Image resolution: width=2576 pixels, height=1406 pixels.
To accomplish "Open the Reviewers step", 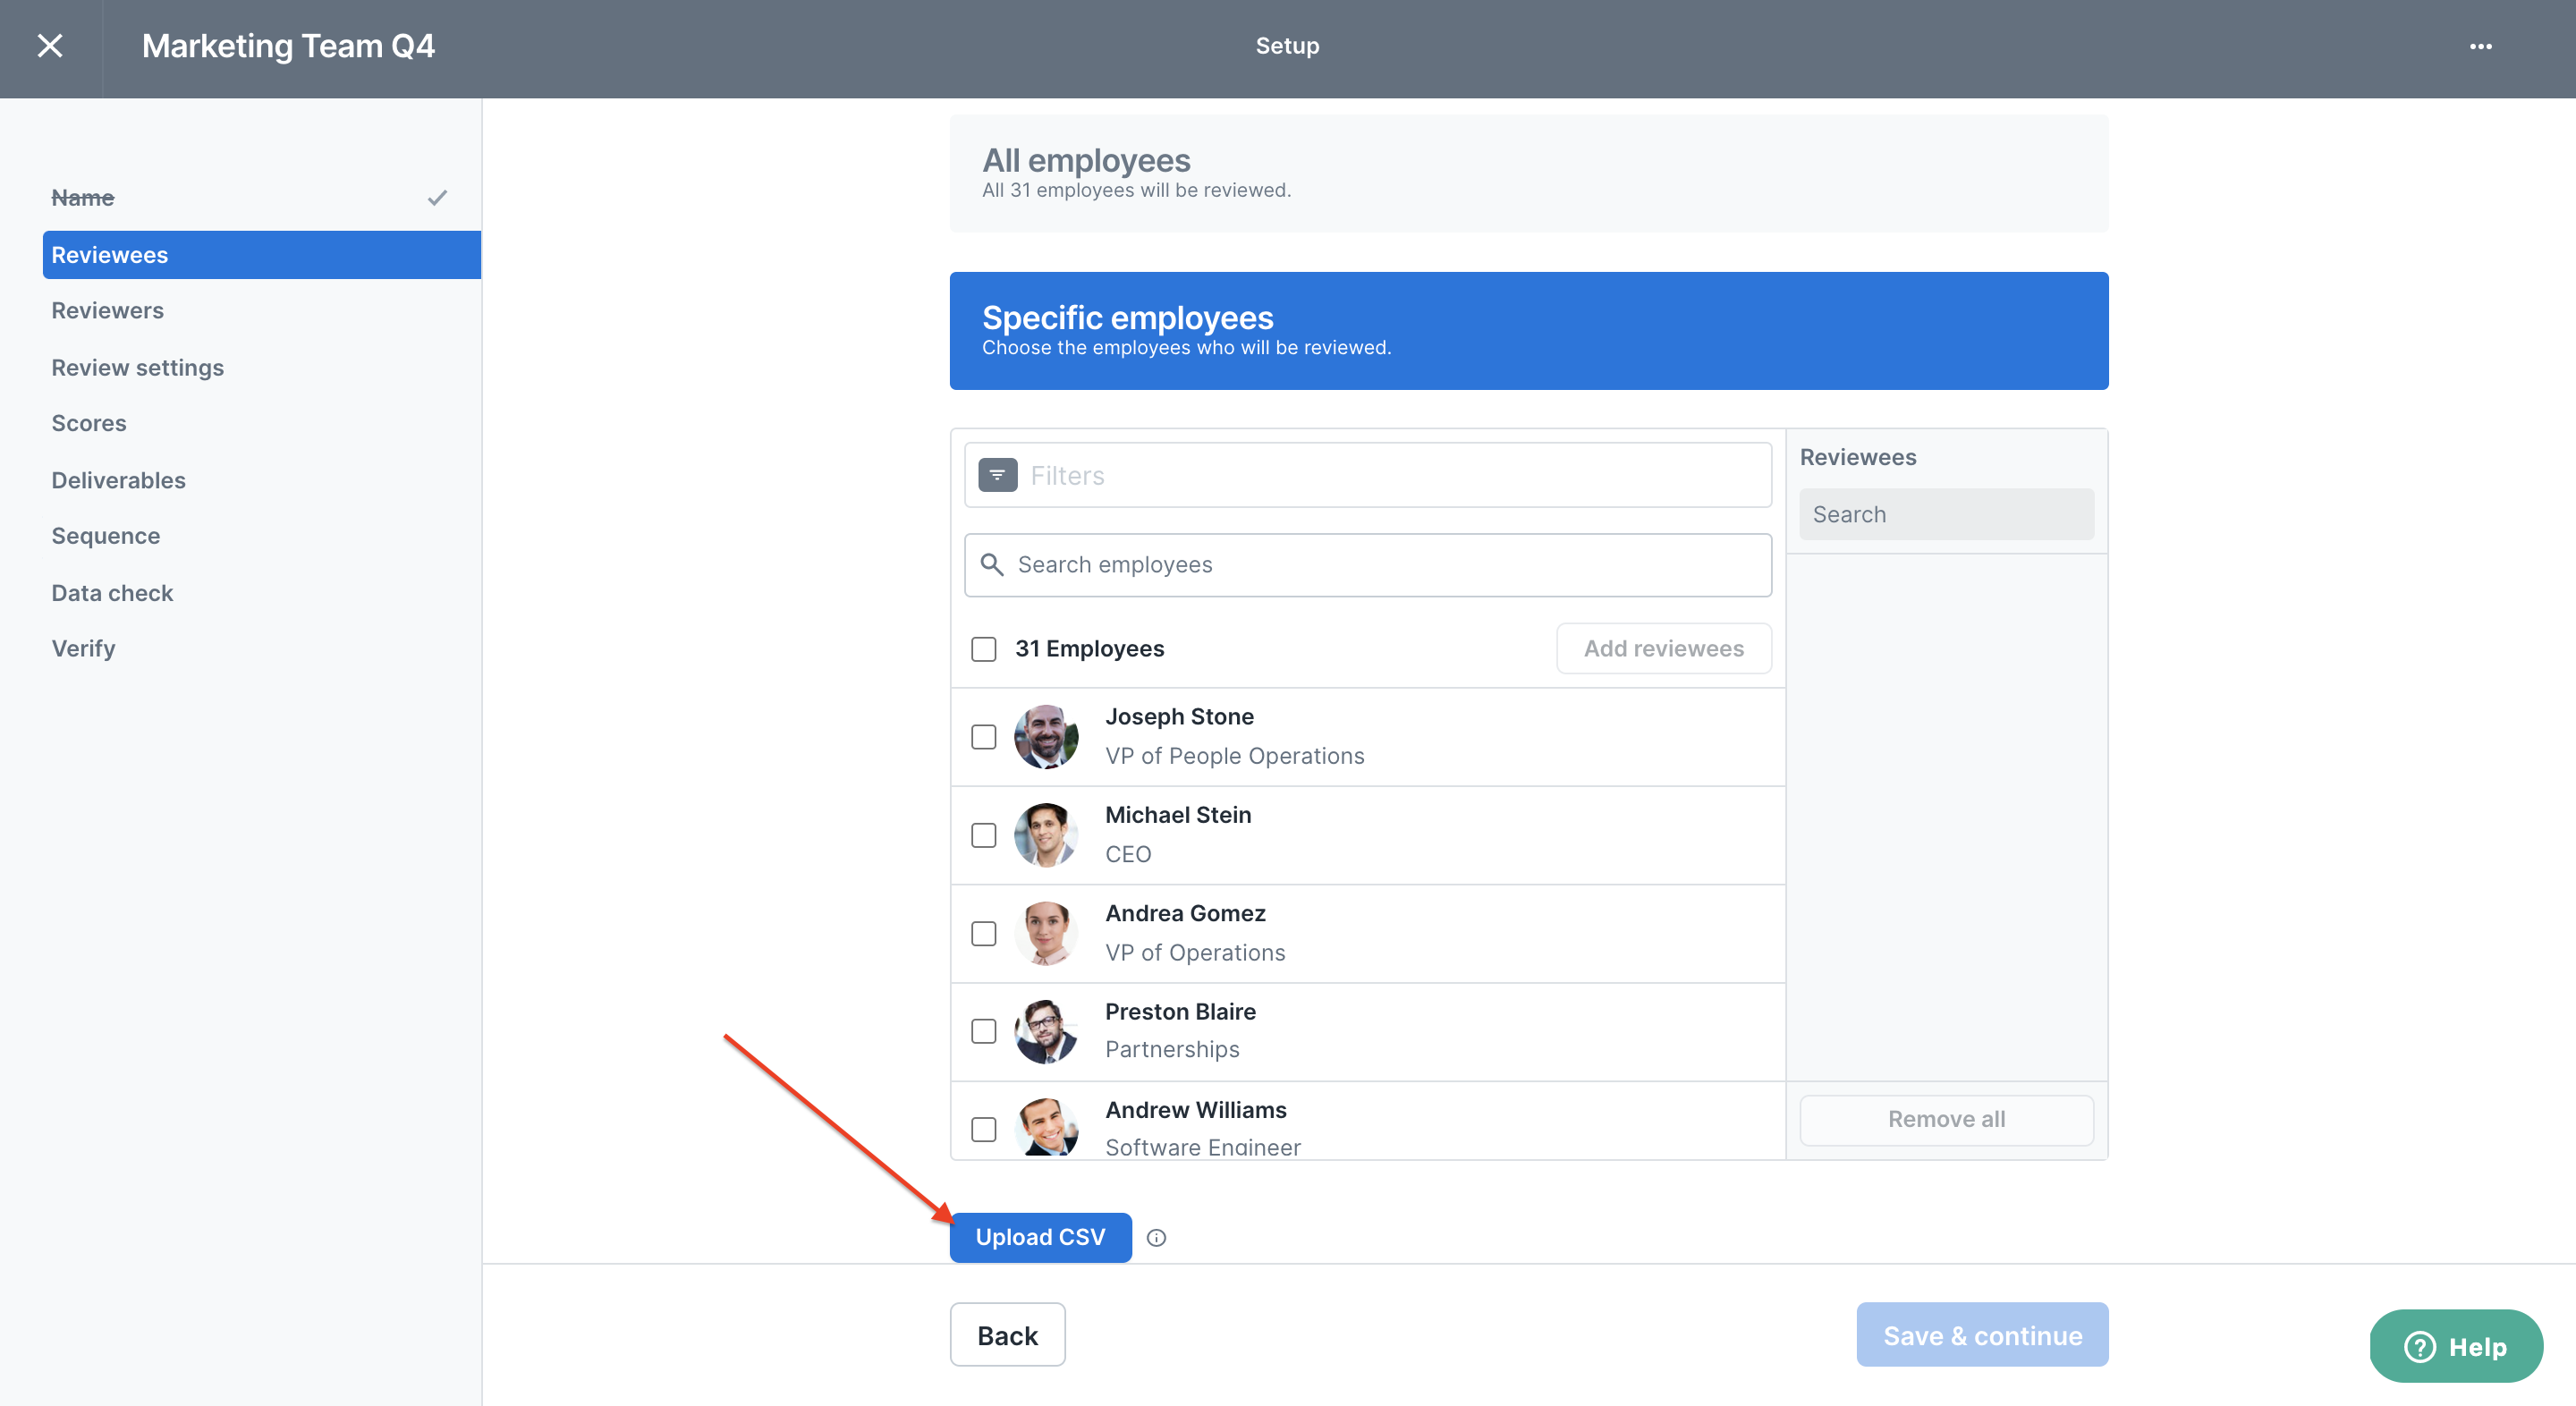I will click(108, 311).
